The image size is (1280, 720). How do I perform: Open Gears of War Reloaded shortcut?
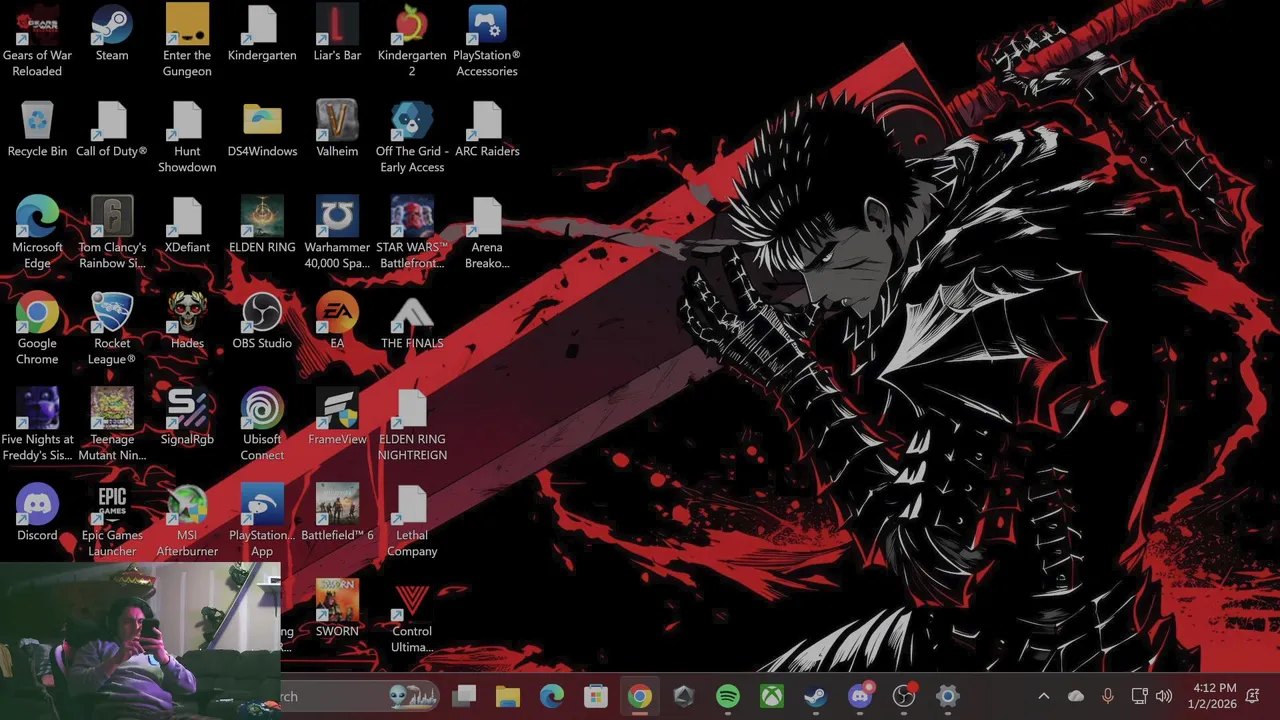(x=37, y=41)
